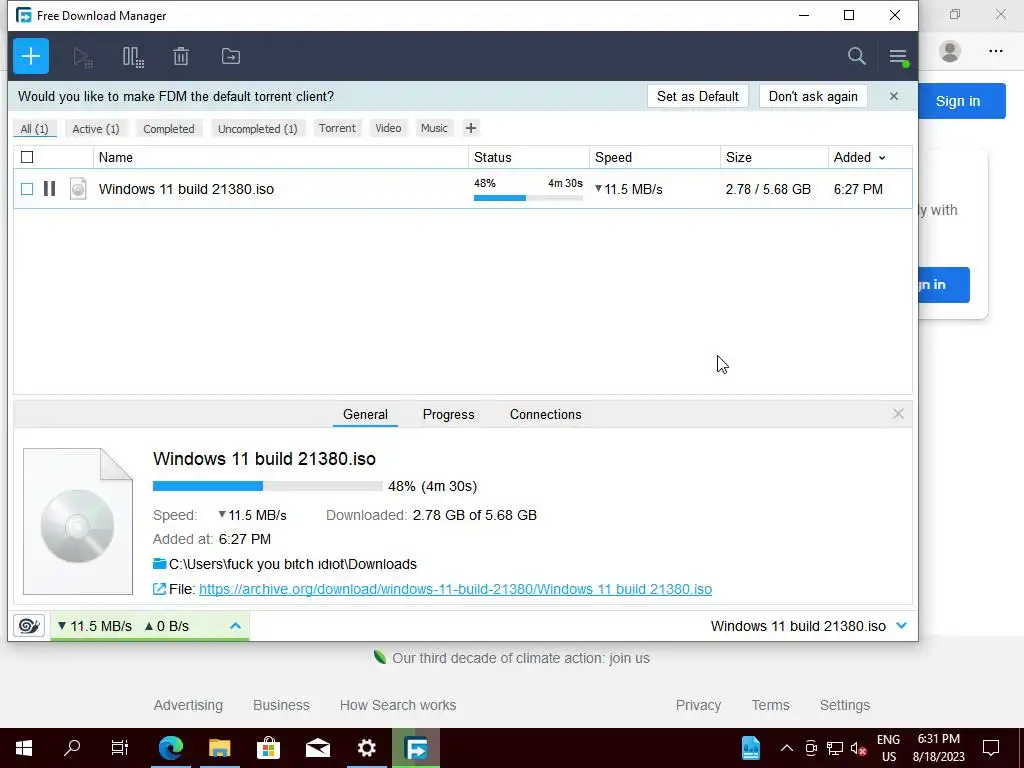Sort by the Speed column header
The width and height of the screenshot is (1024, 768).
click(x=655, y=157)
